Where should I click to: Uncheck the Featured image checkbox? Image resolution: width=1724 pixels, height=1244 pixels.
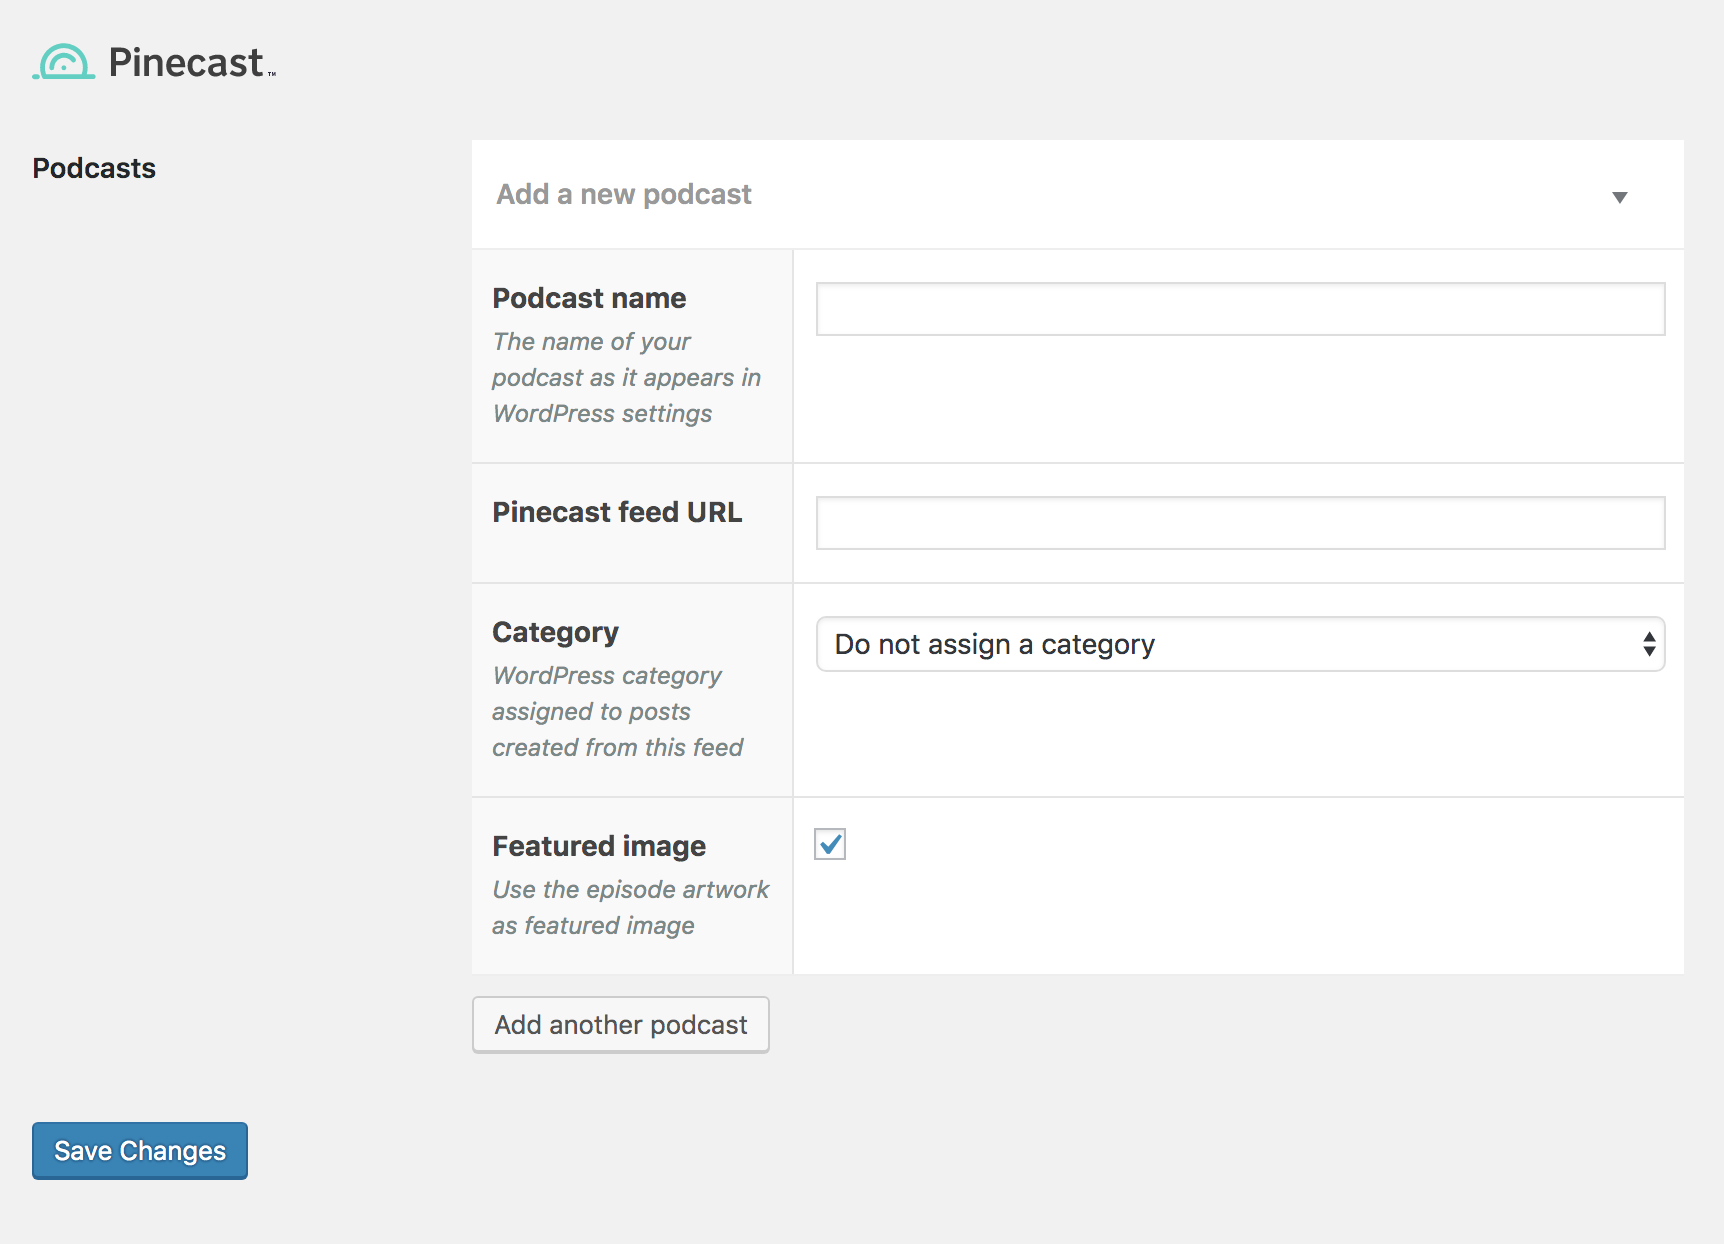tap(830, 844)
